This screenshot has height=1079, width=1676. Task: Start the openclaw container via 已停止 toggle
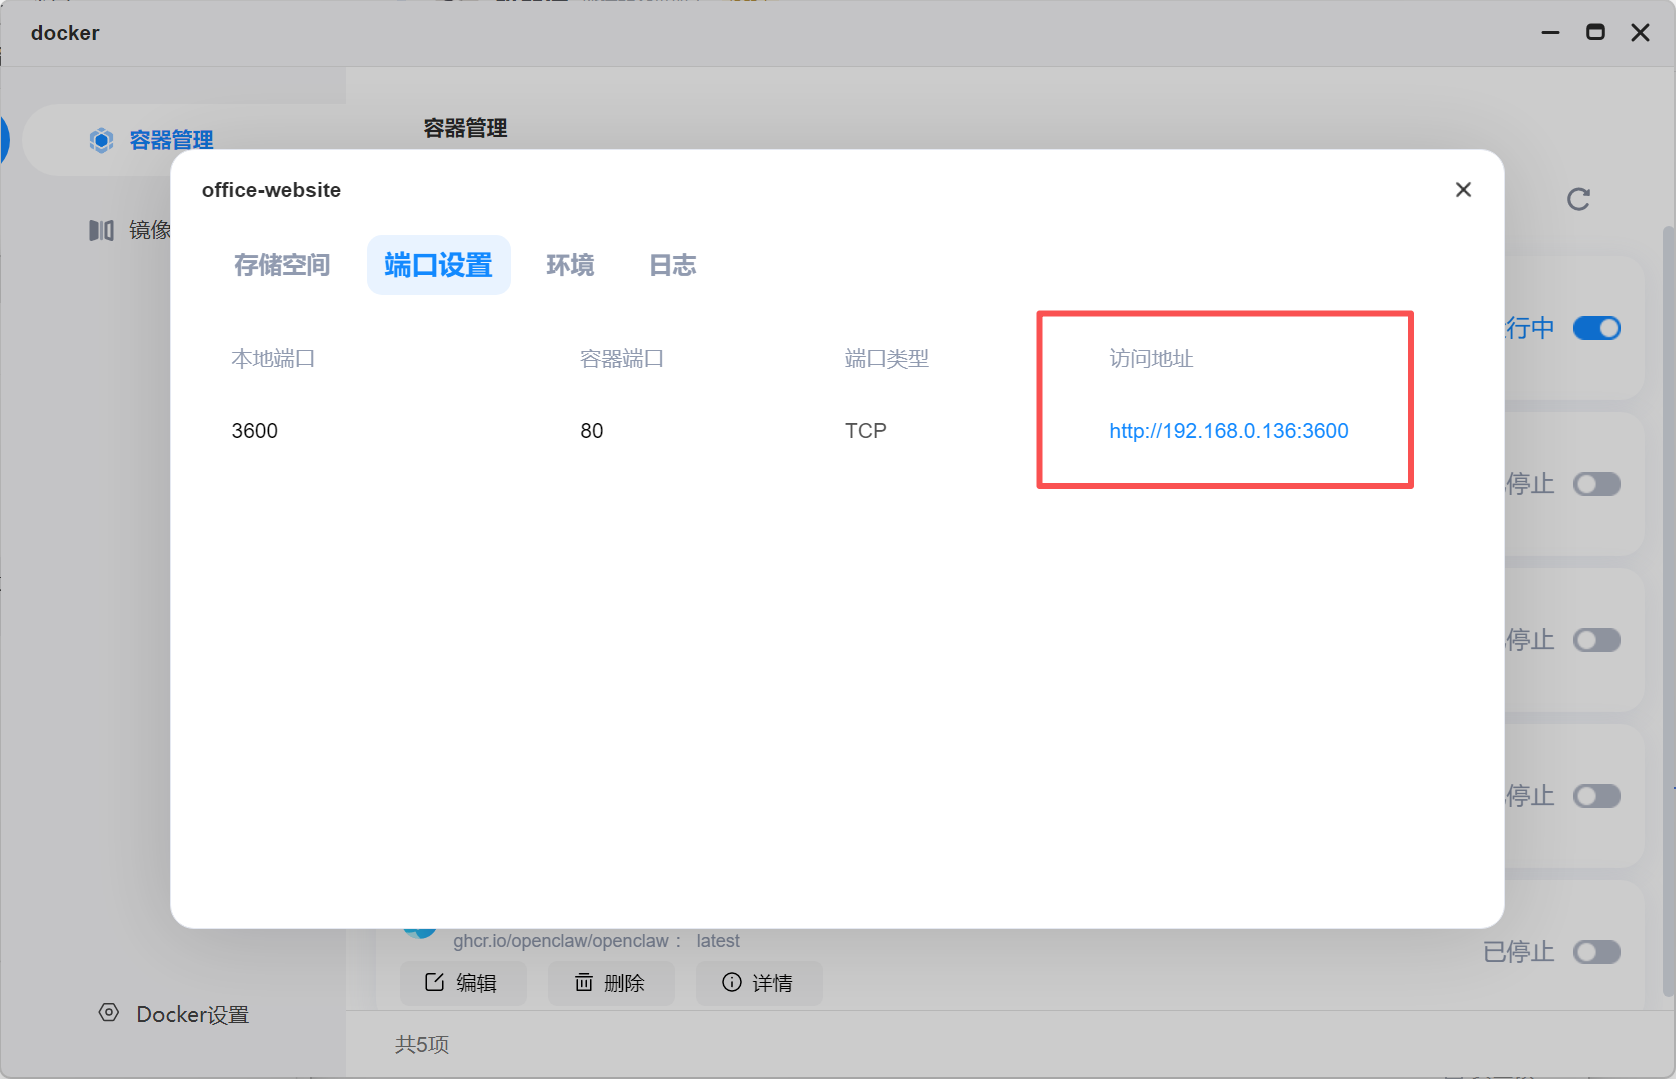[x=1597, y=952]
